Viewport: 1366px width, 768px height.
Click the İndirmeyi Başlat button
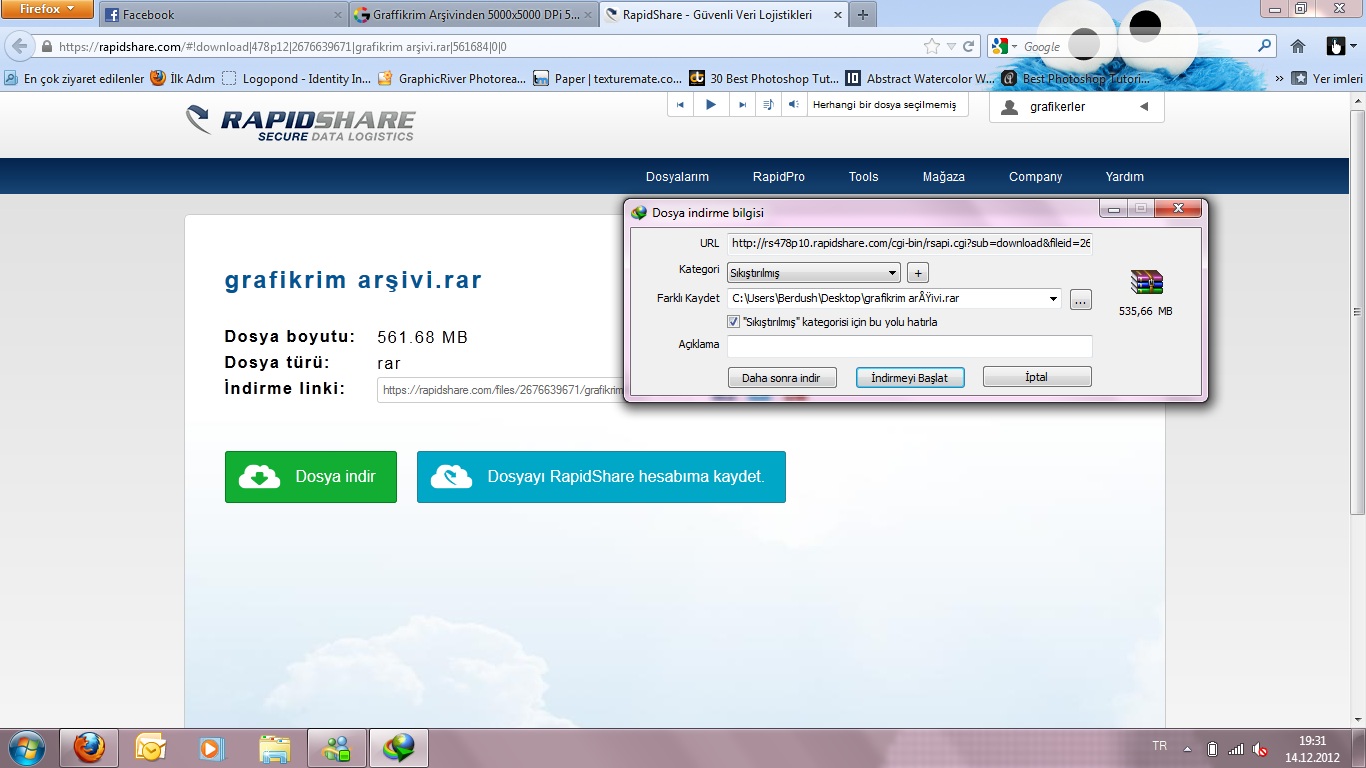(910, 378)
